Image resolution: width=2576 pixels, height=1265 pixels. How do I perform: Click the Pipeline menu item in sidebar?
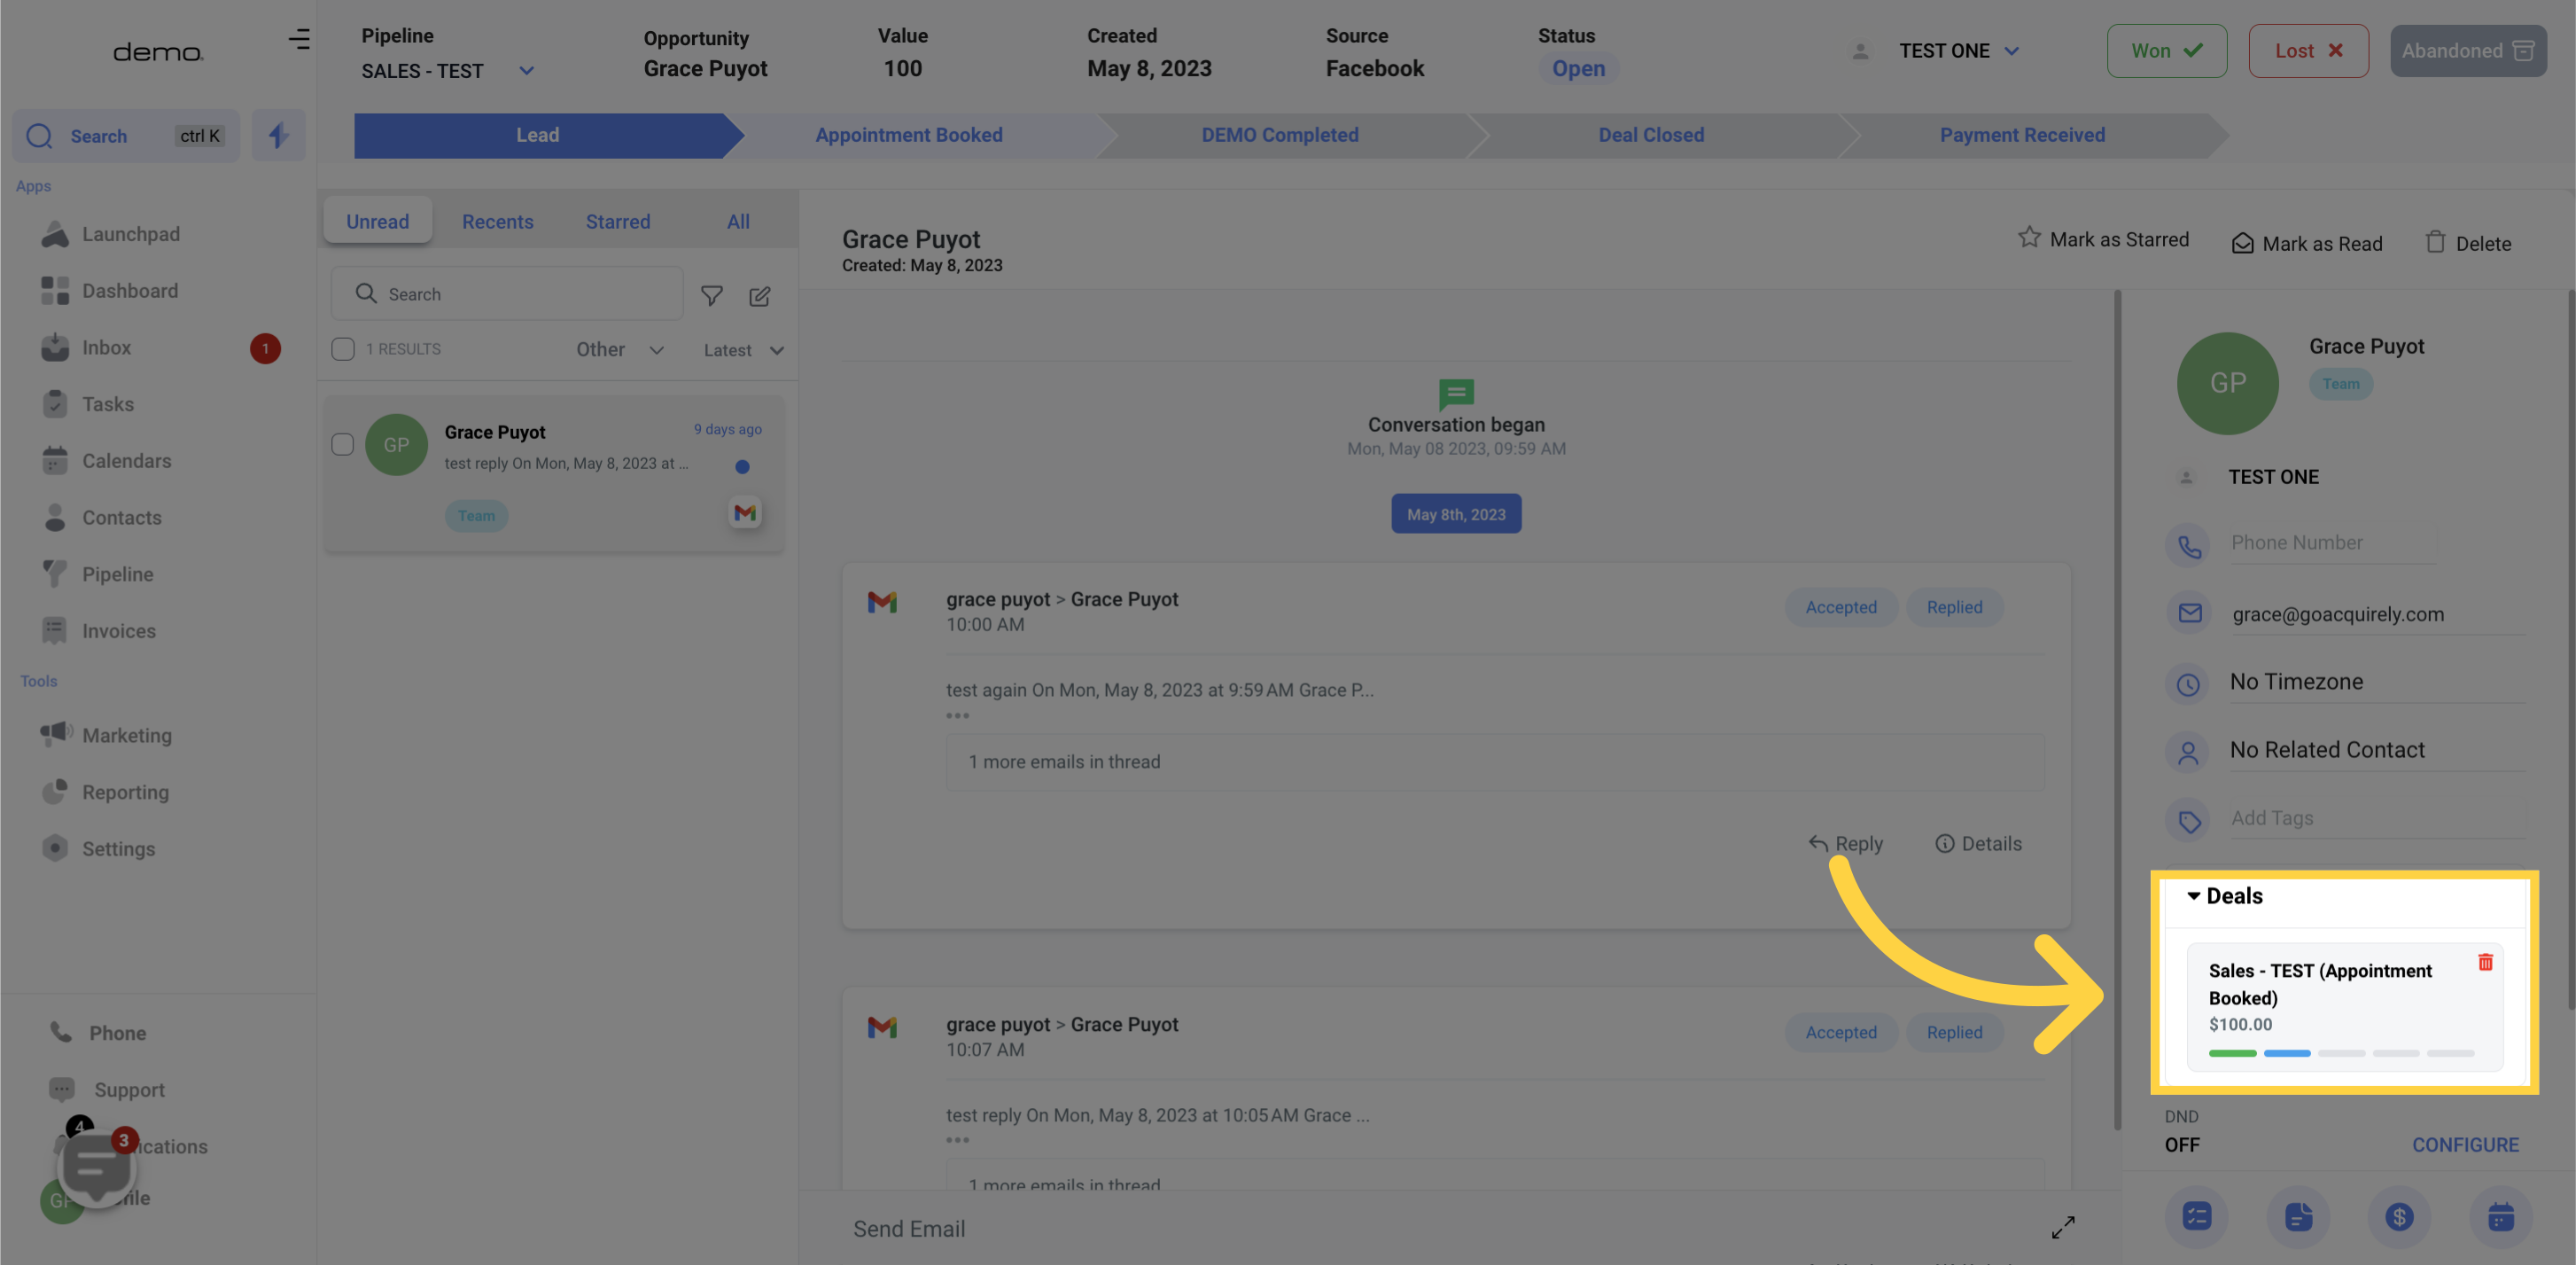tap(117, 575)
